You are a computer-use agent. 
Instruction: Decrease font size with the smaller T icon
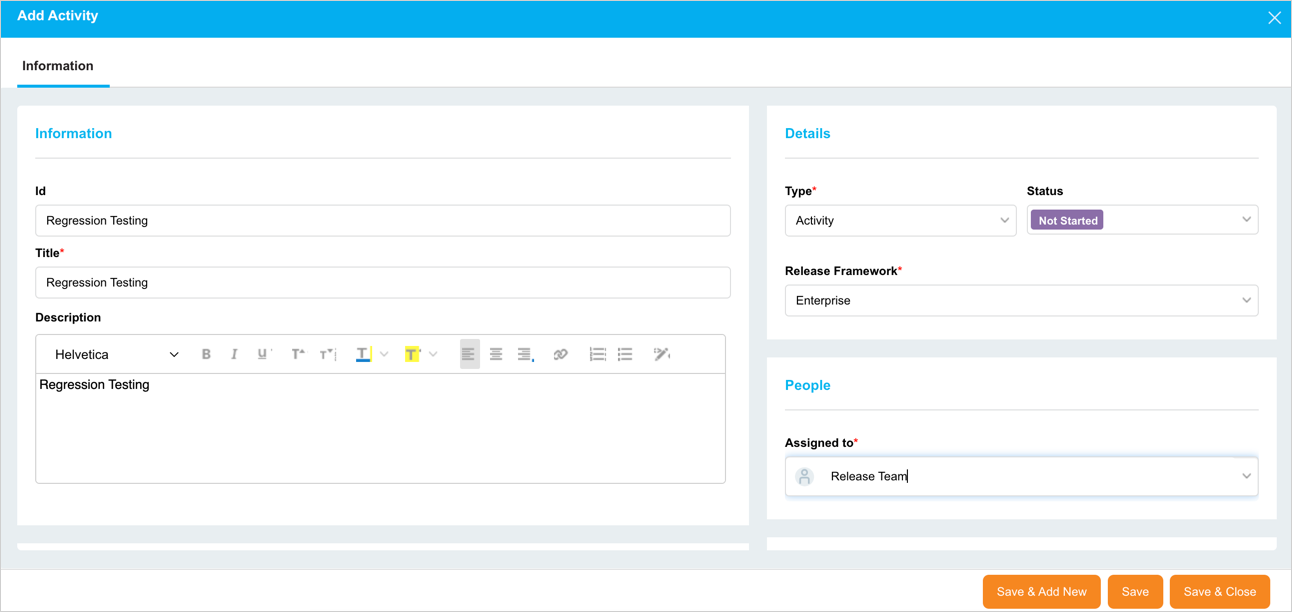(327, 354)
